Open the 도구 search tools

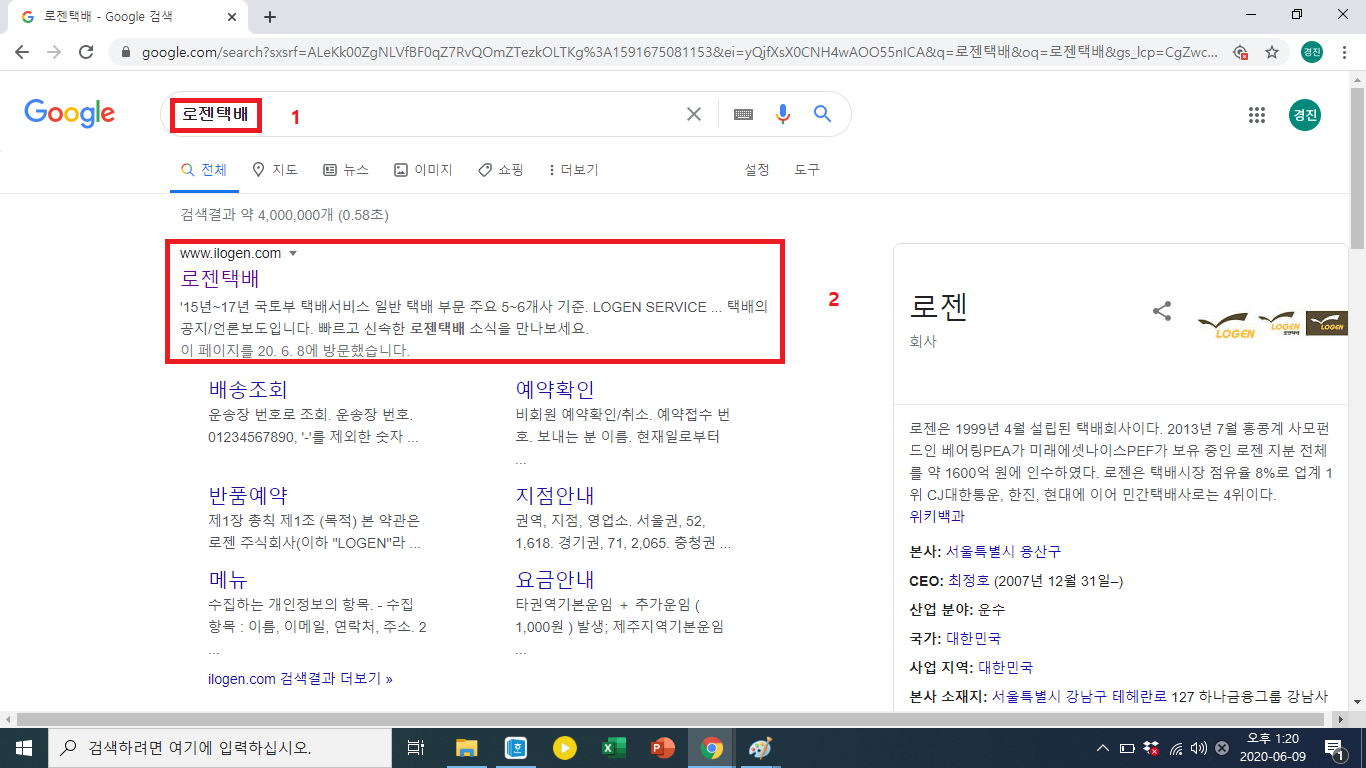click(807, 170)
